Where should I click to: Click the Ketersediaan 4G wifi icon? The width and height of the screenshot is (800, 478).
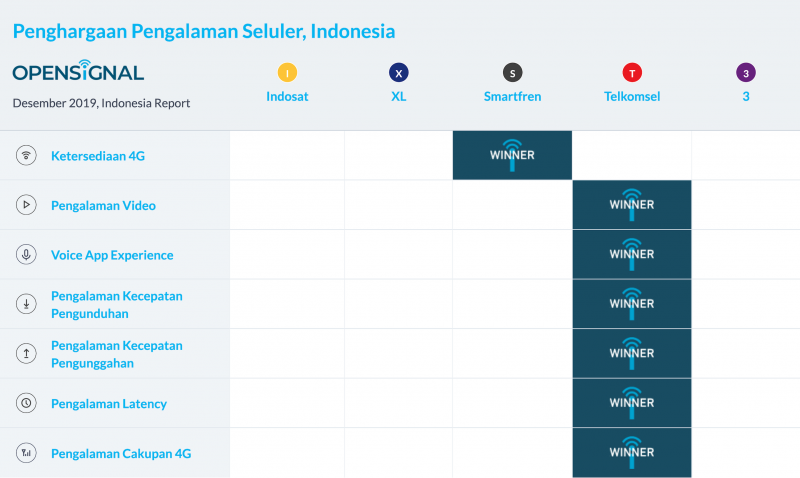click(26, 155)
